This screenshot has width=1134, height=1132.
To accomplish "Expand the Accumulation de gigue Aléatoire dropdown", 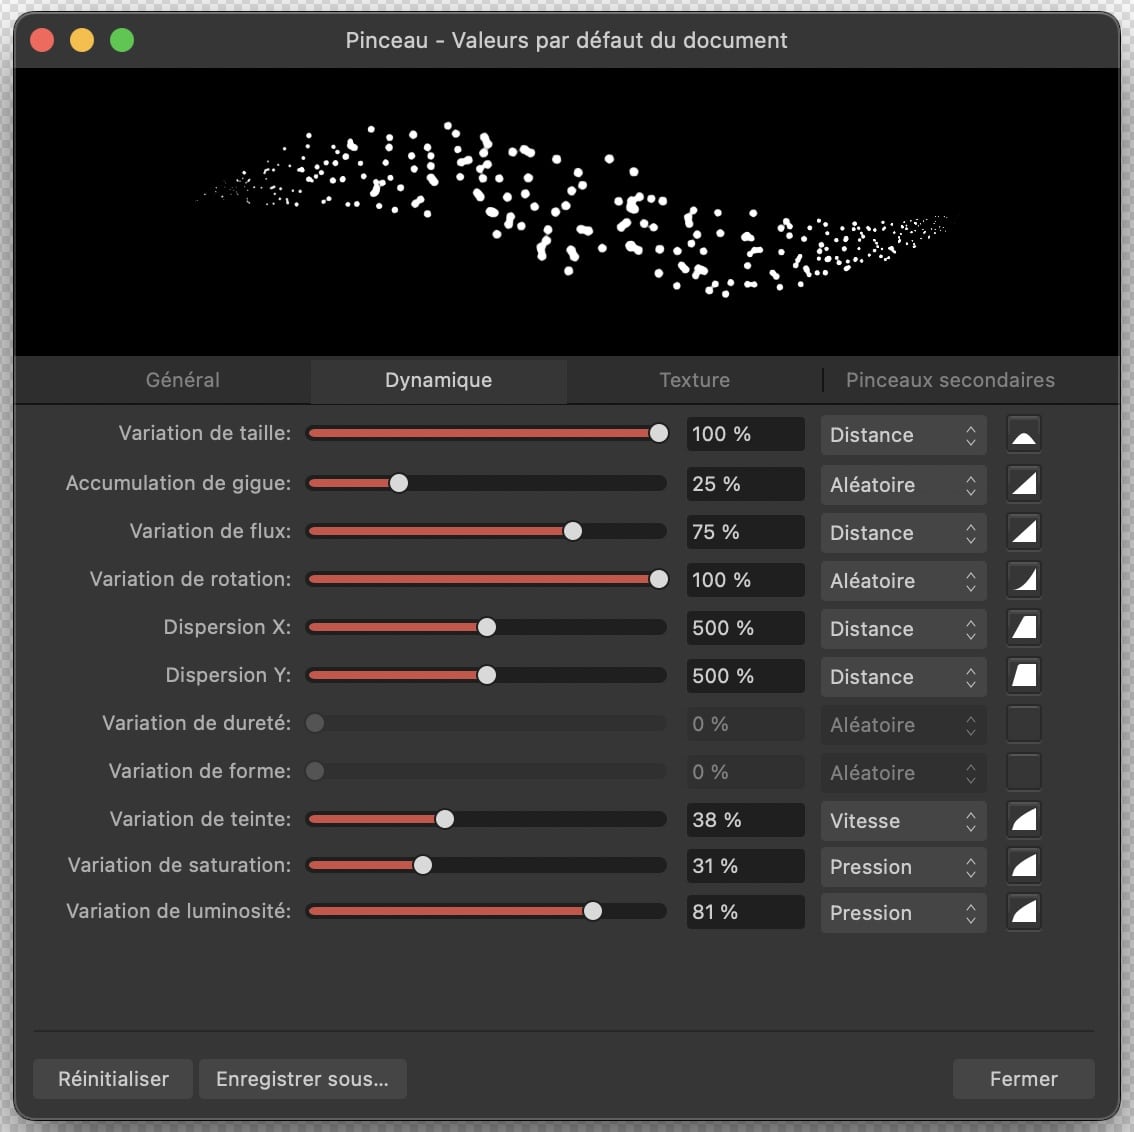I will (x=902, y=484).
